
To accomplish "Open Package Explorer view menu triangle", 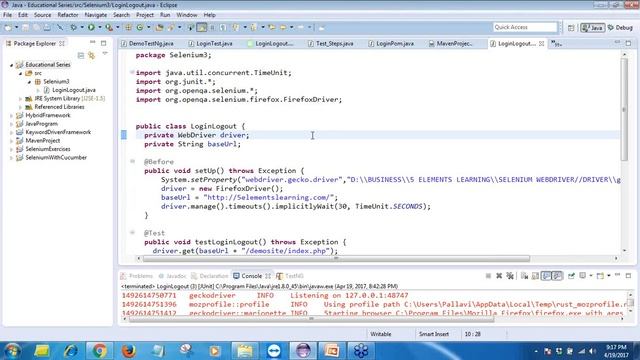I will tap(105, 54).
